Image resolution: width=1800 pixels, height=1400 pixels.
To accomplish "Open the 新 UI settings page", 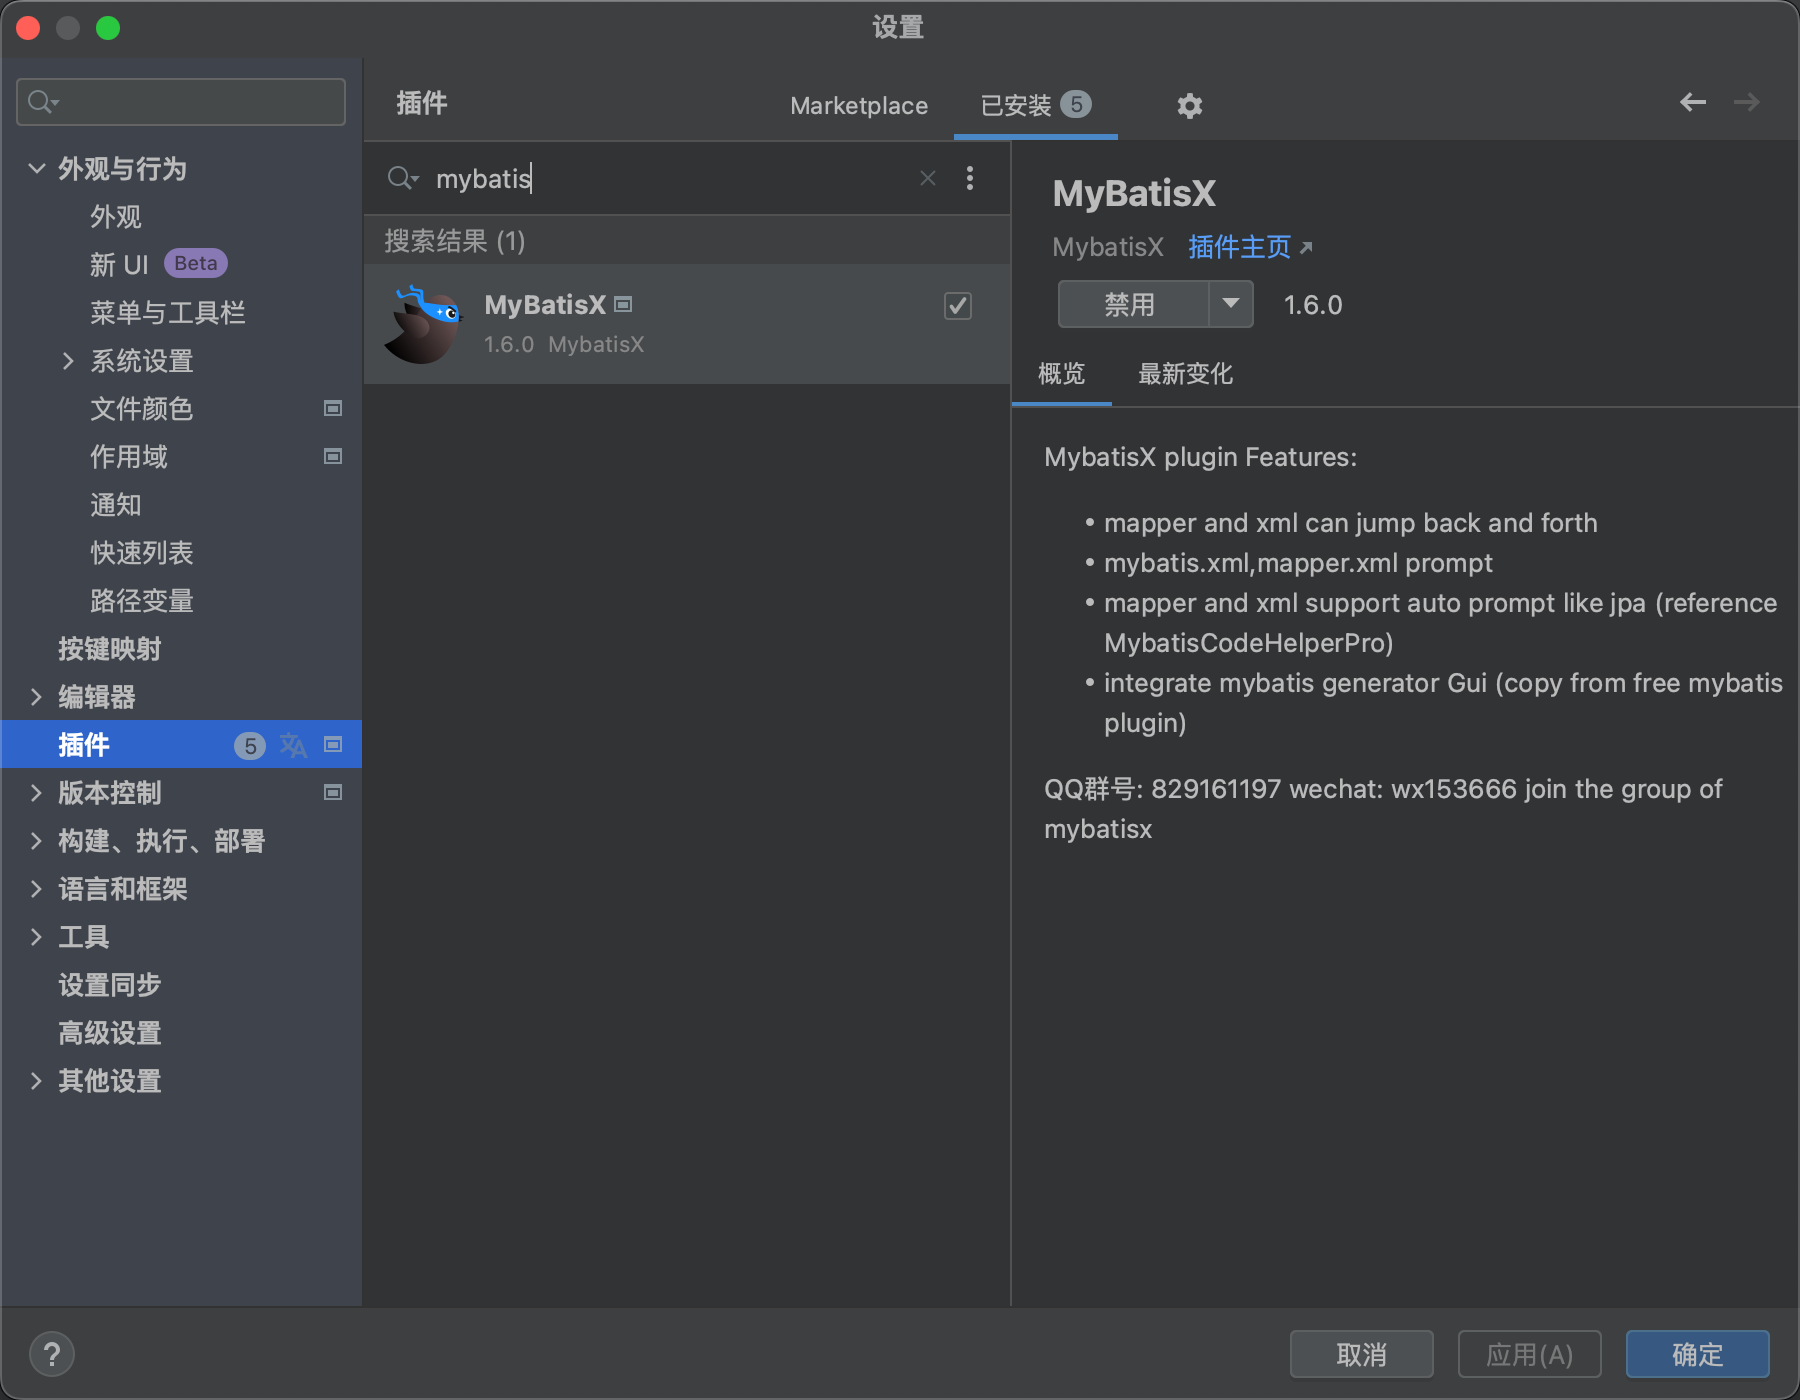I will tap(119, 264).
